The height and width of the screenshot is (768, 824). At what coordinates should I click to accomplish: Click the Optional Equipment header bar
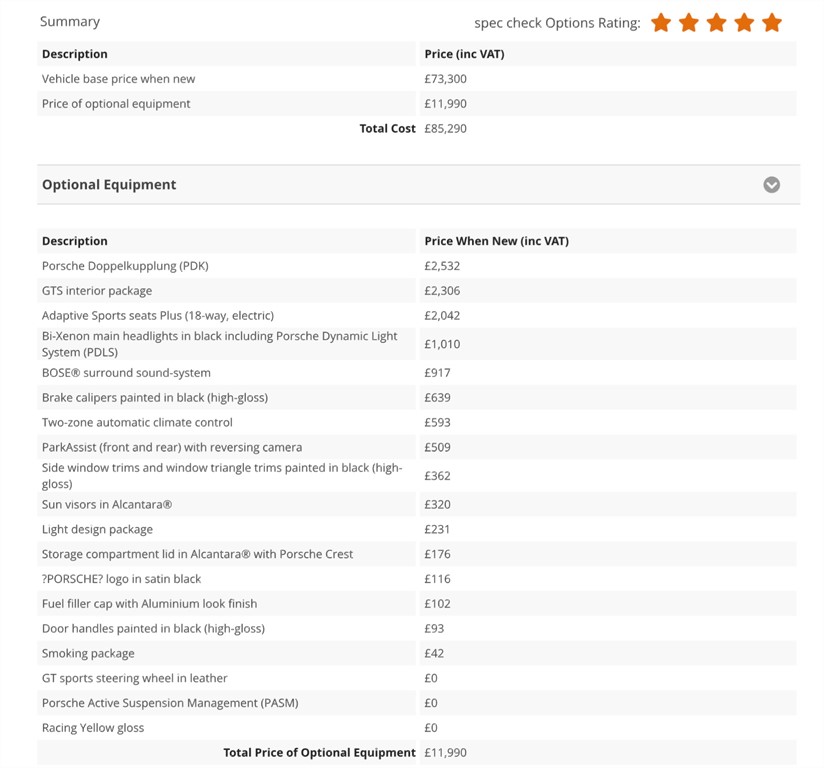pyautogui.click(x=400, y=185)
